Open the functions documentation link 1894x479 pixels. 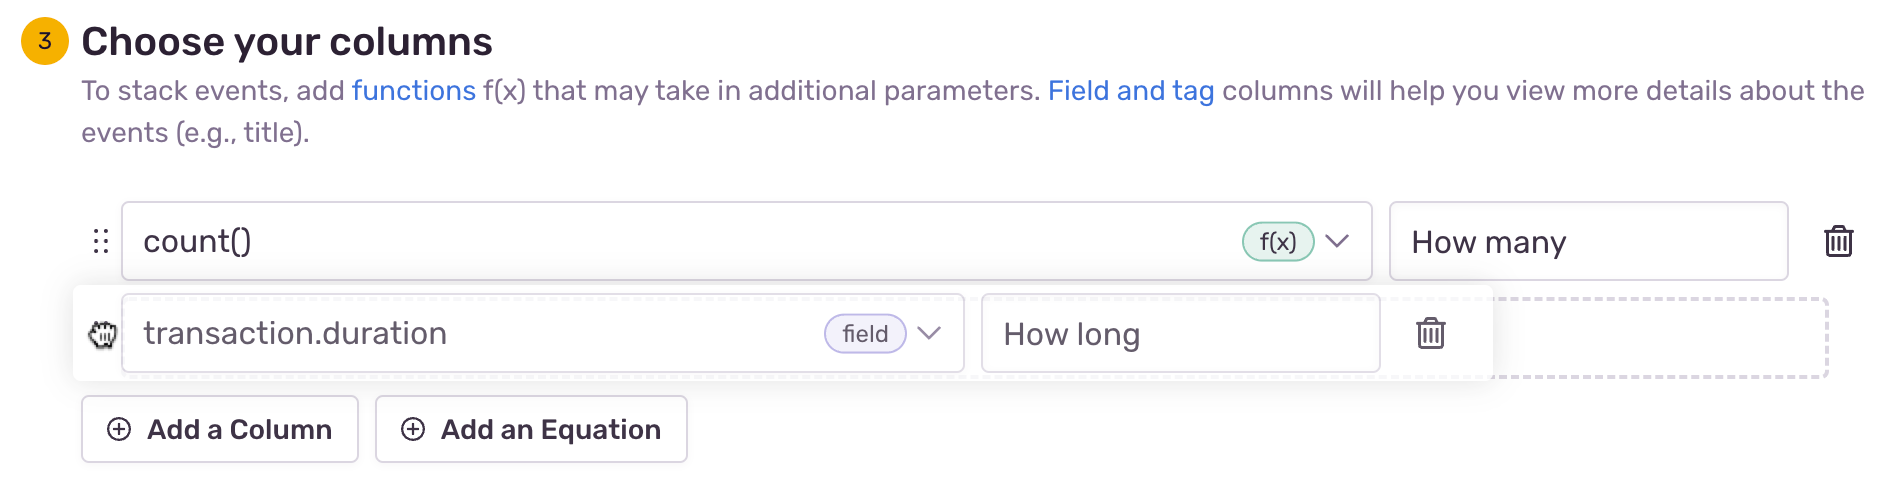tap(413, 91)
